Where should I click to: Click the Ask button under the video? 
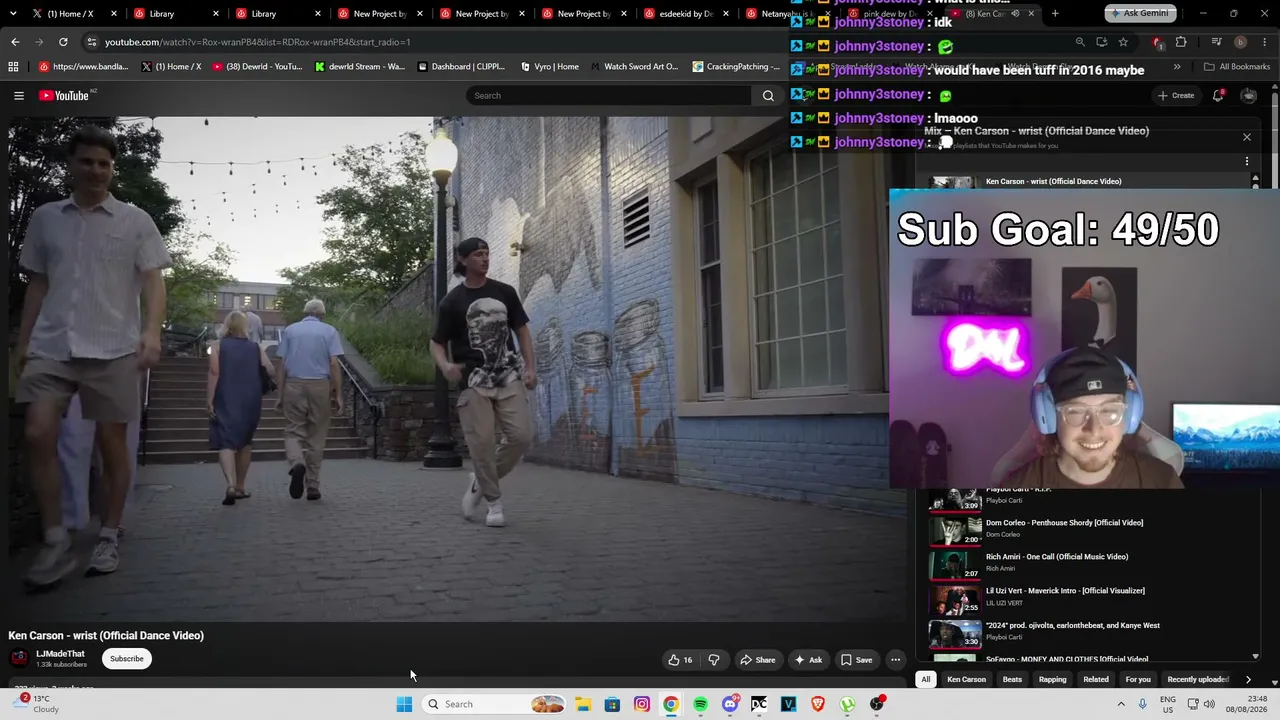pyautogui.click(x=808, y=660)
